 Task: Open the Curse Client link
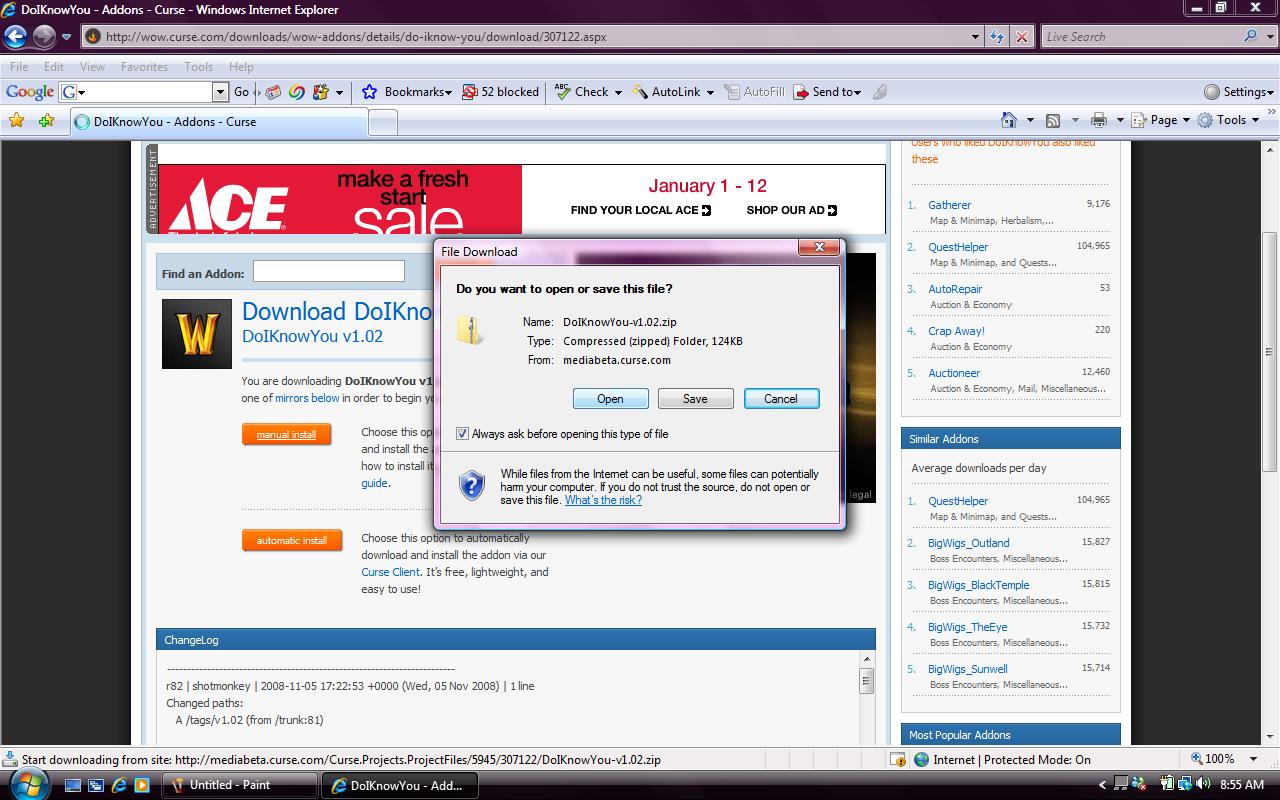point(390,572)
